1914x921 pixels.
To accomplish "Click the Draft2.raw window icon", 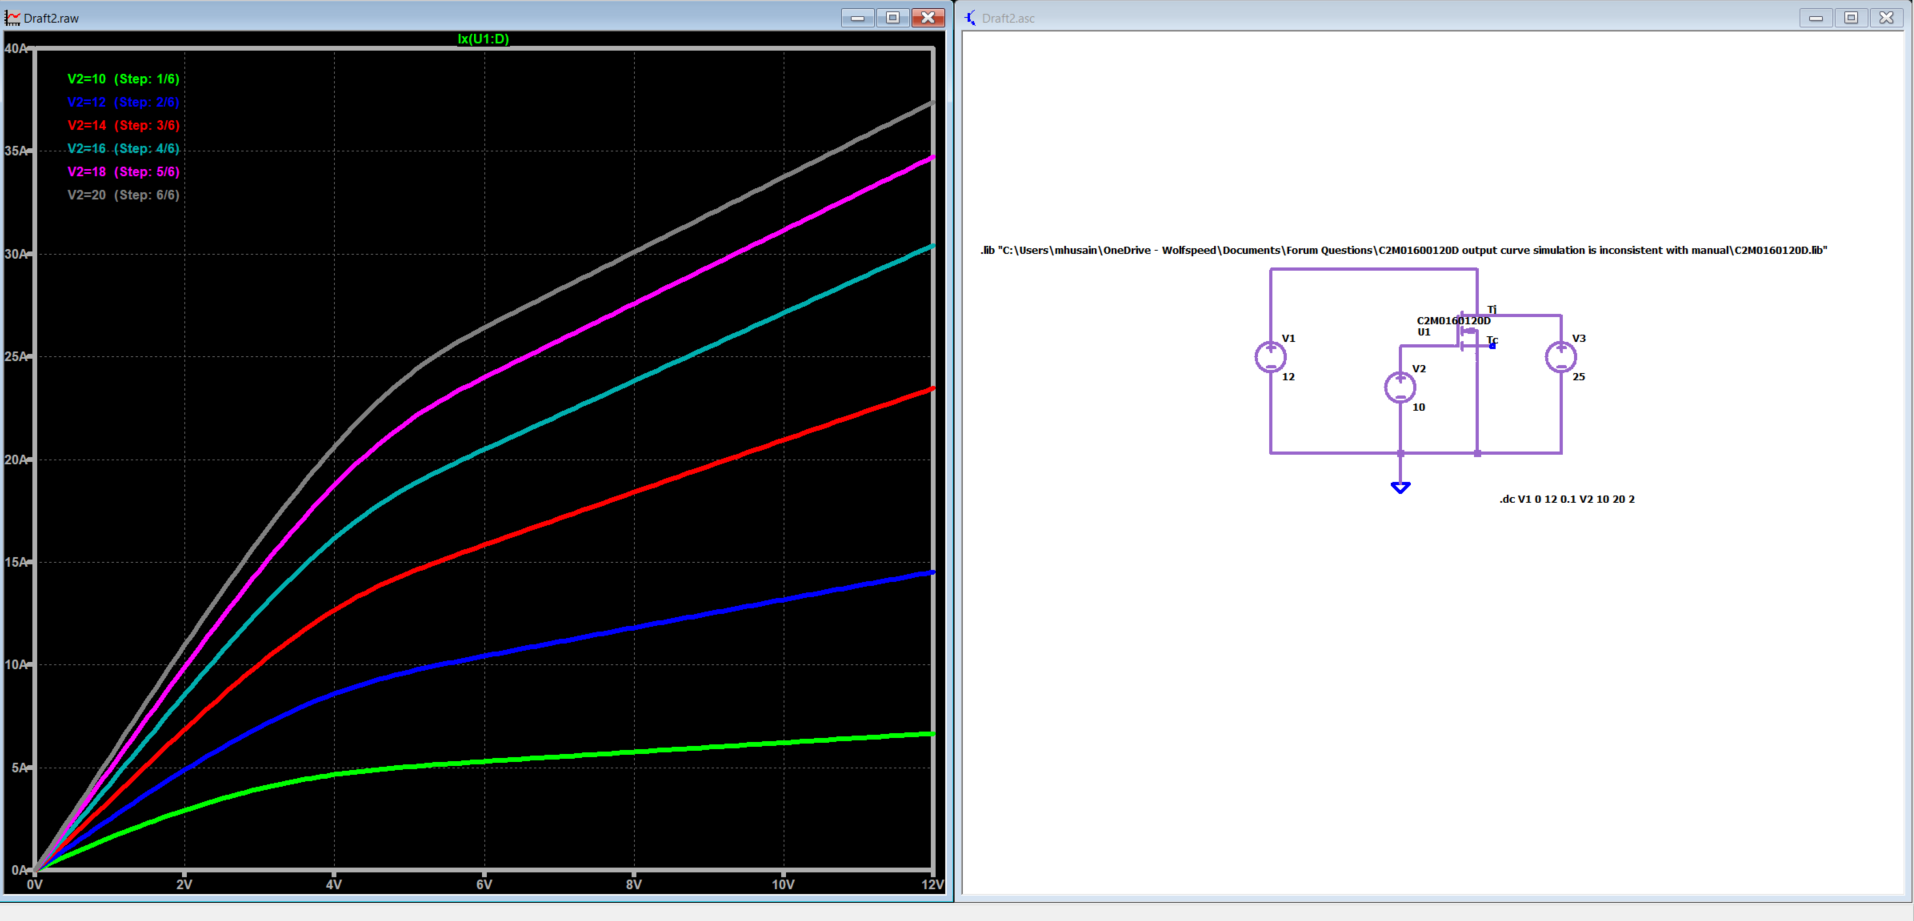I will pyautogui.click(x=13, y=18).
